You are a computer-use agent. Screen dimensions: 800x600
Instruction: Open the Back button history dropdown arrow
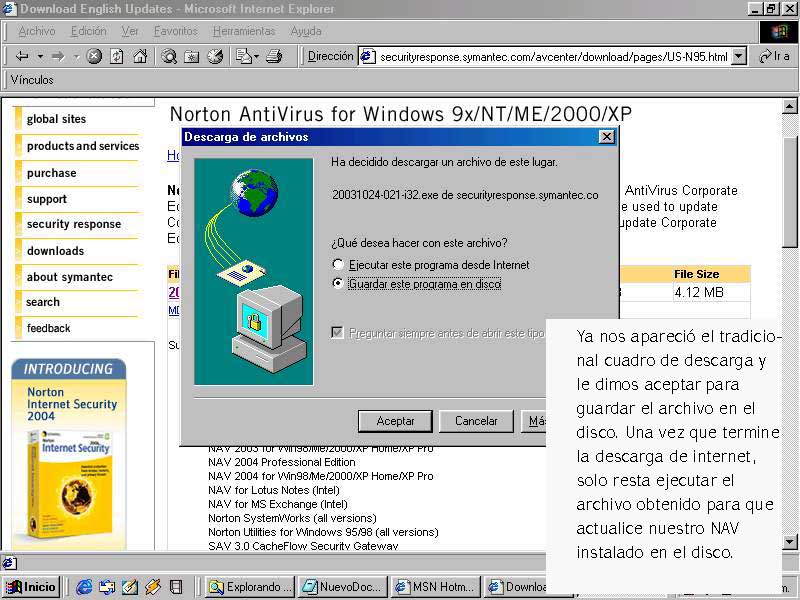click(x=40, y=56)
